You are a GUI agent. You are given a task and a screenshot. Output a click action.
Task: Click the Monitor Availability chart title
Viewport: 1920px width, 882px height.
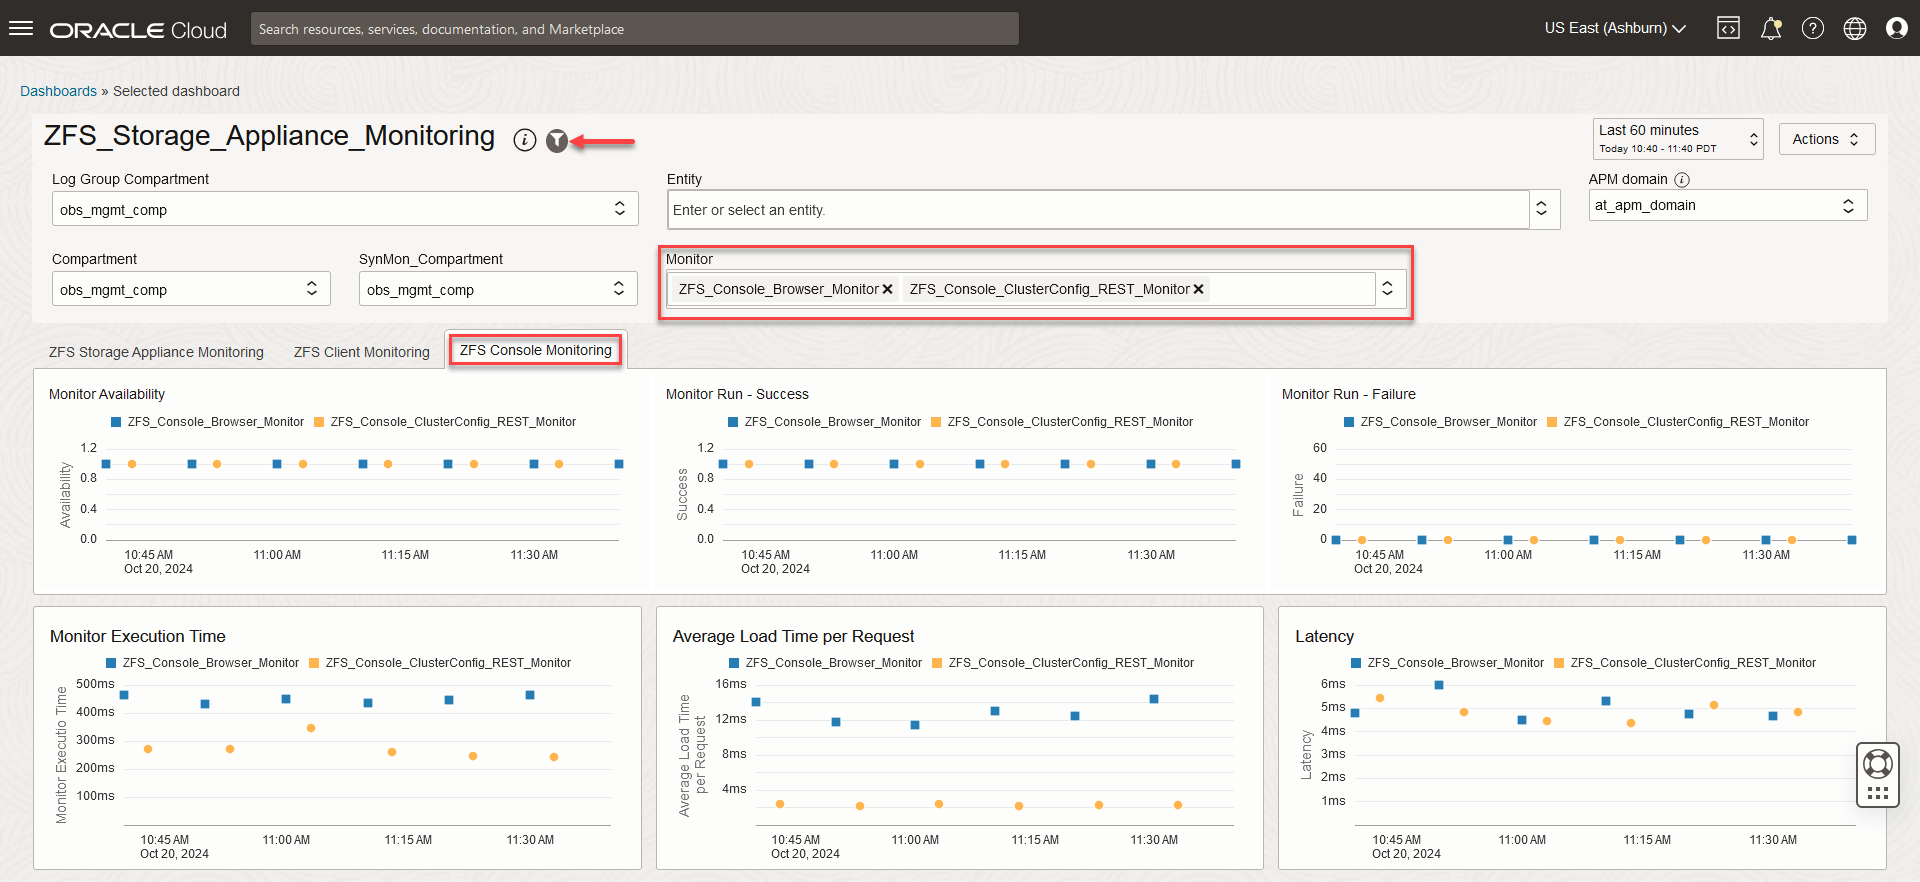(107, 394)
